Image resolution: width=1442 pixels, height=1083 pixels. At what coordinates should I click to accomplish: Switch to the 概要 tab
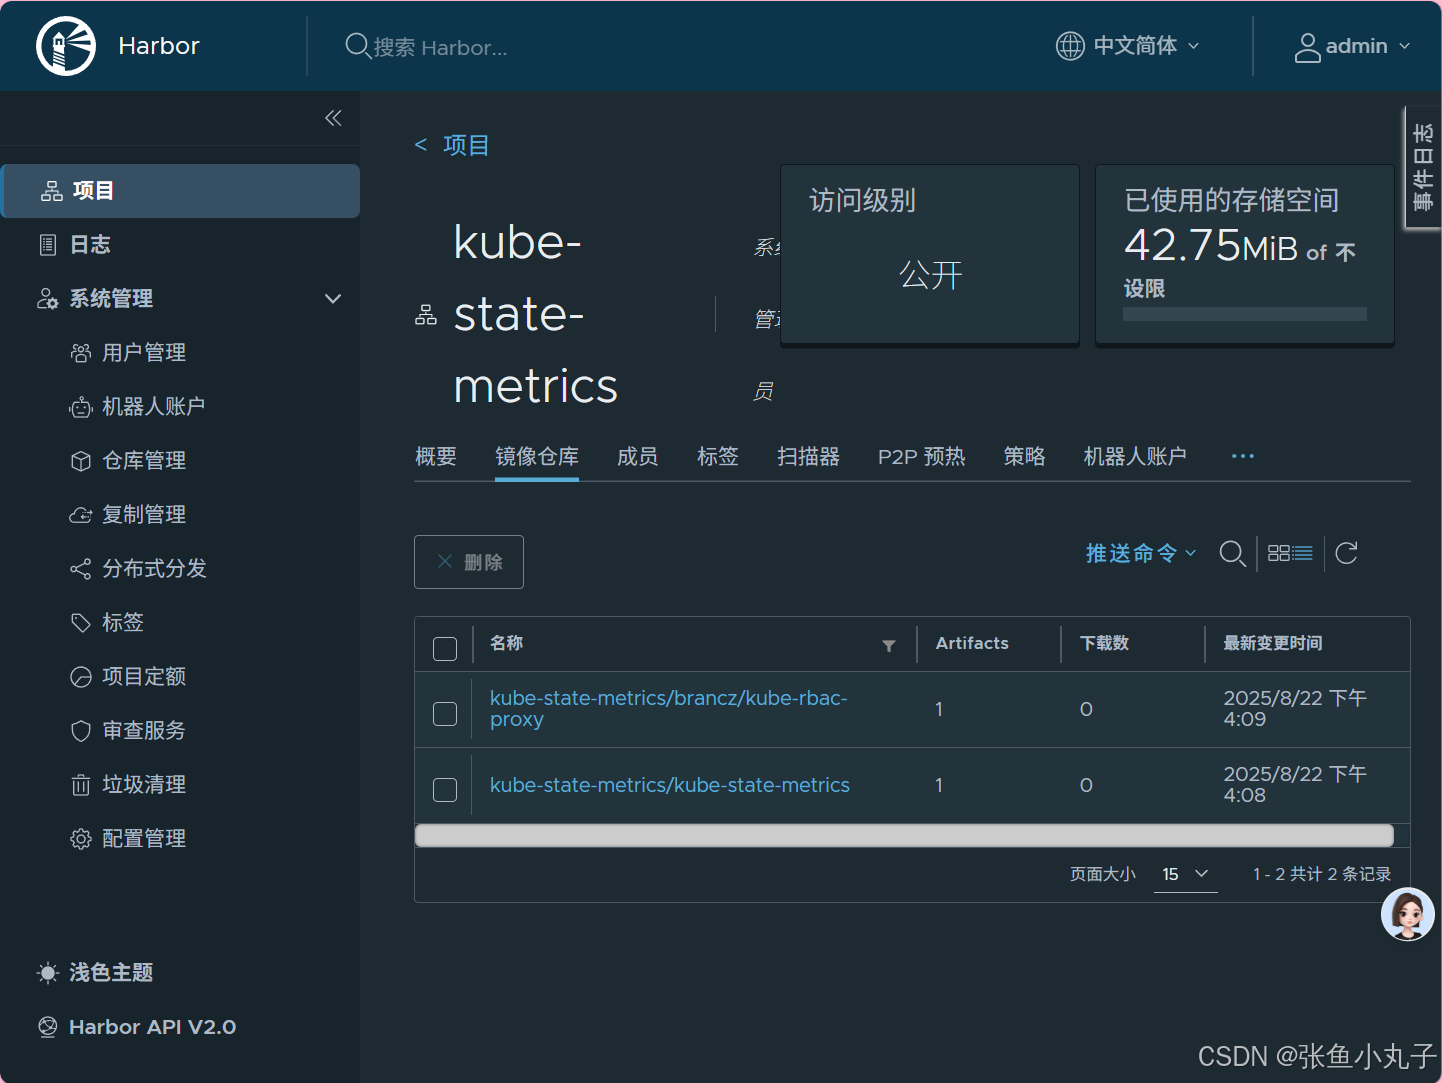coord(436,457)
